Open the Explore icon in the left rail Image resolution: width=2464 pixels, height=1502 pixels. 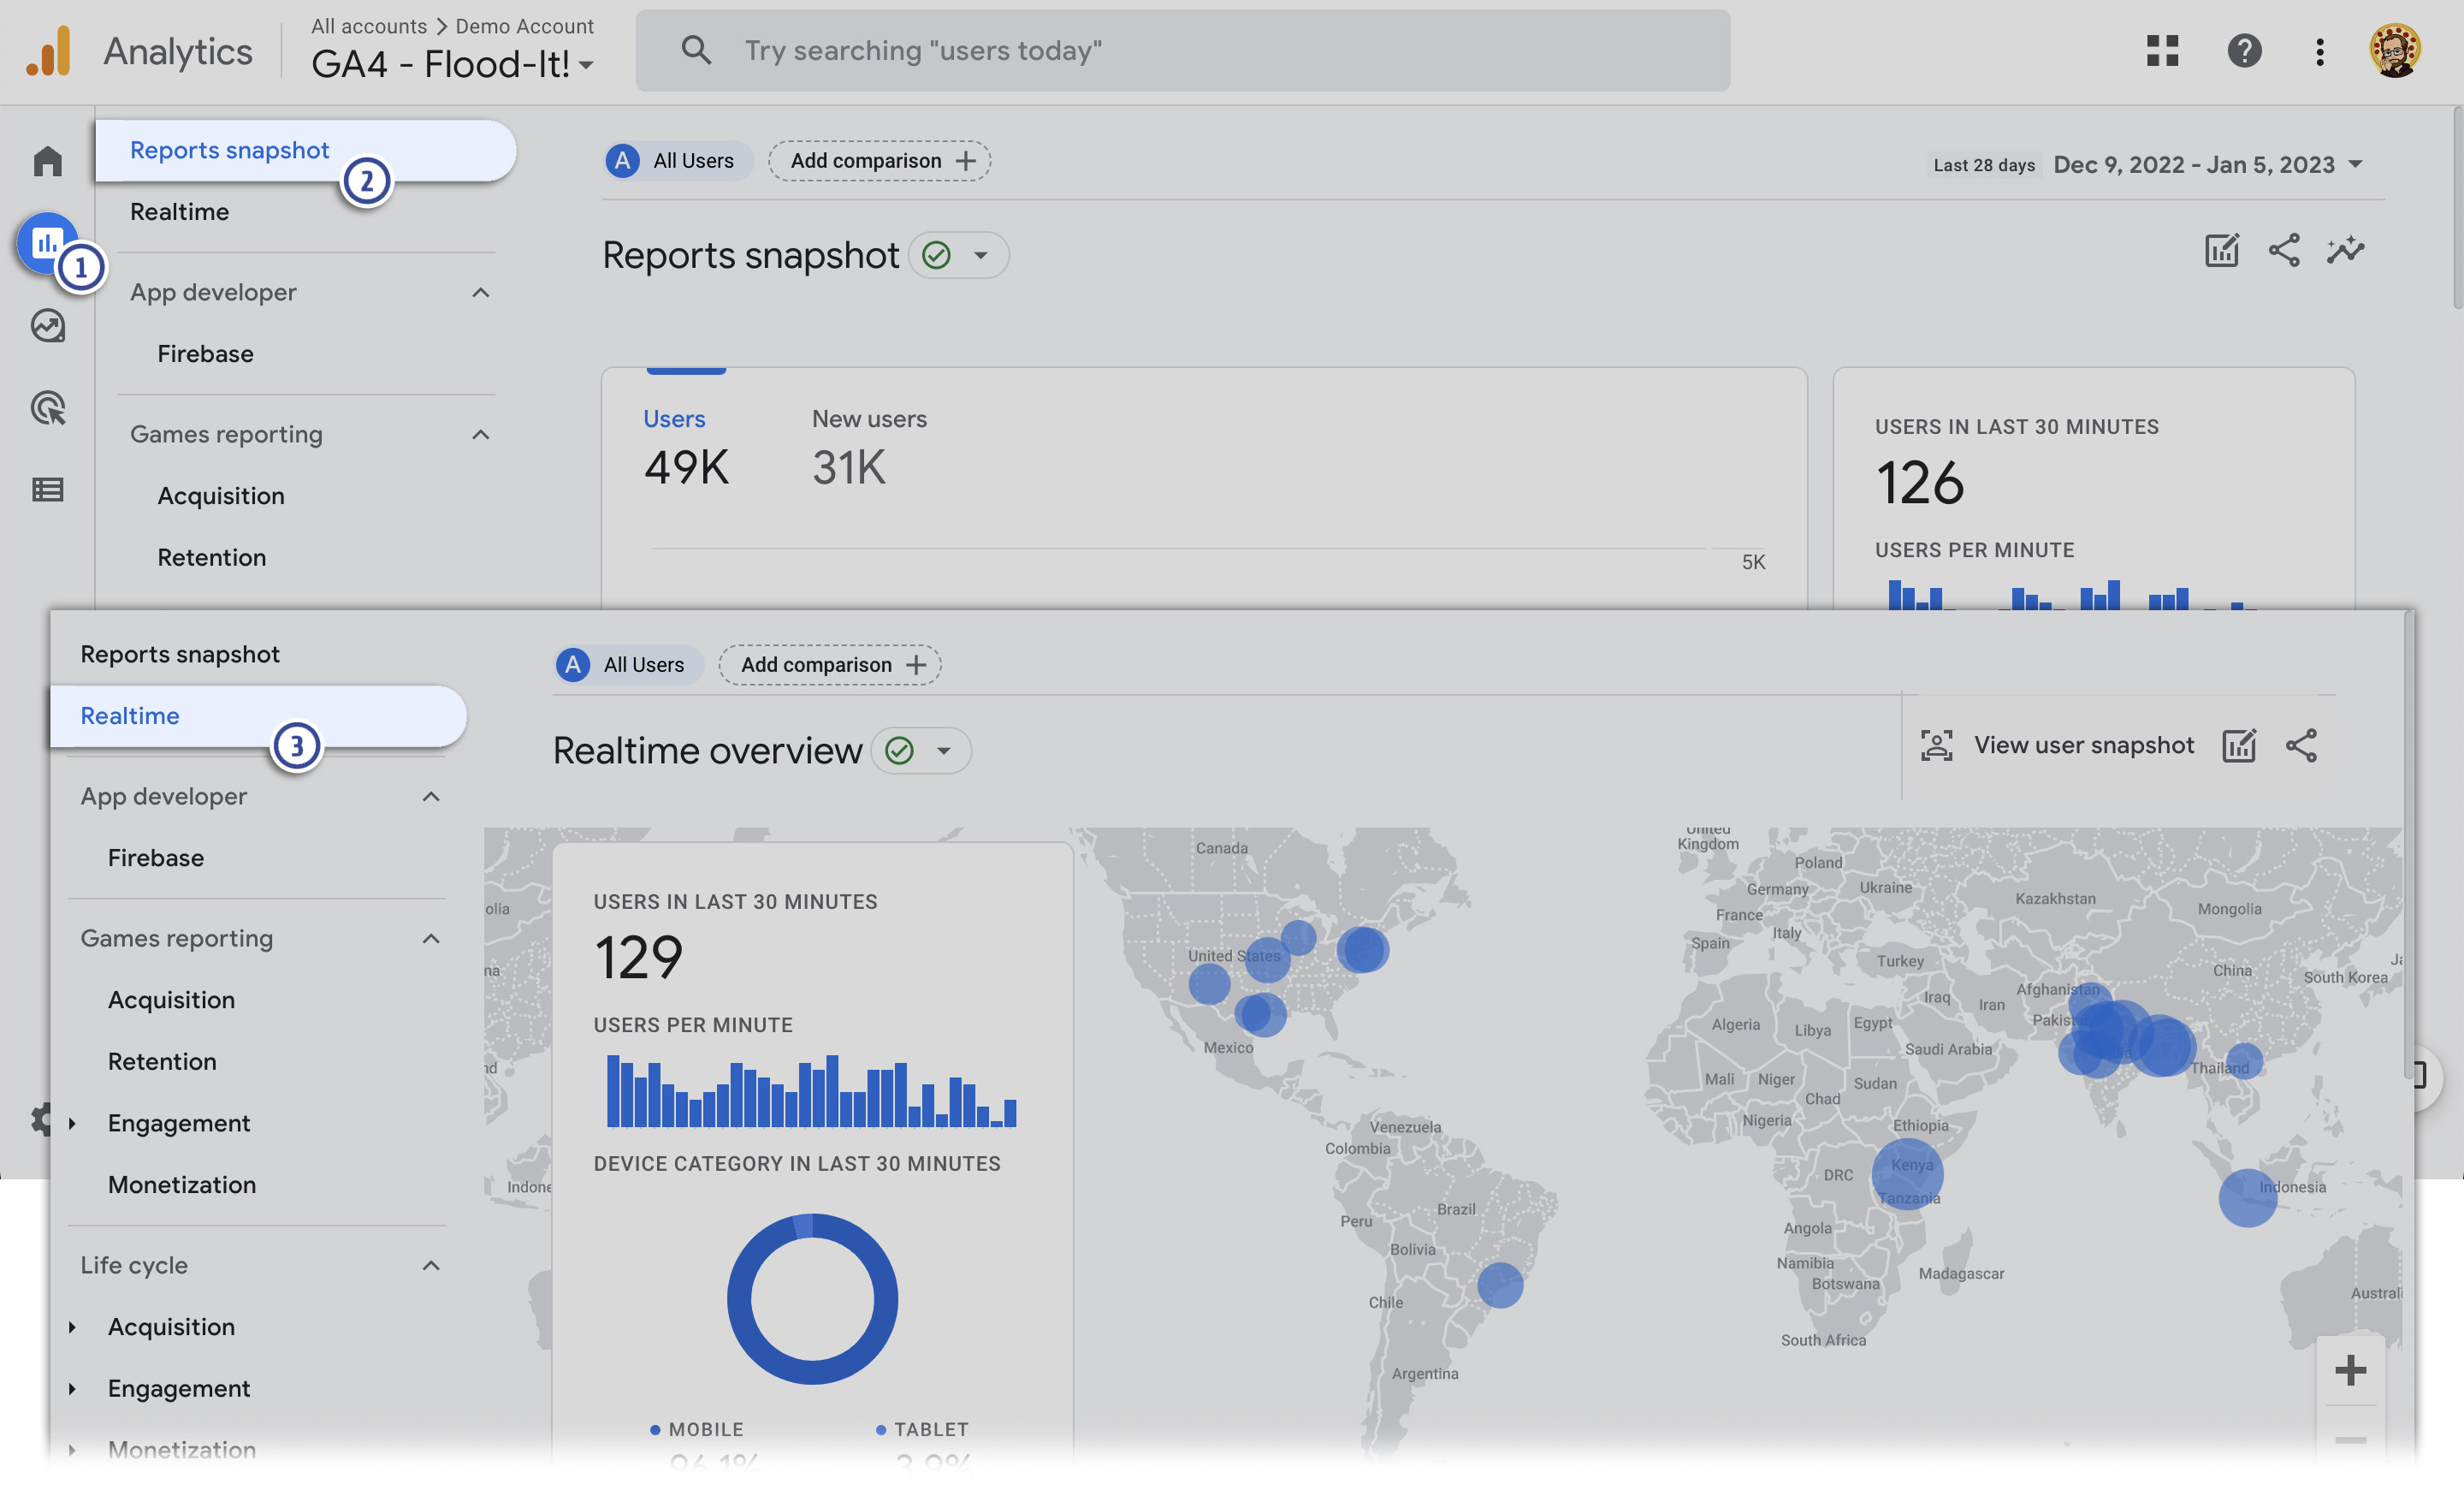(x=47, y=325)
